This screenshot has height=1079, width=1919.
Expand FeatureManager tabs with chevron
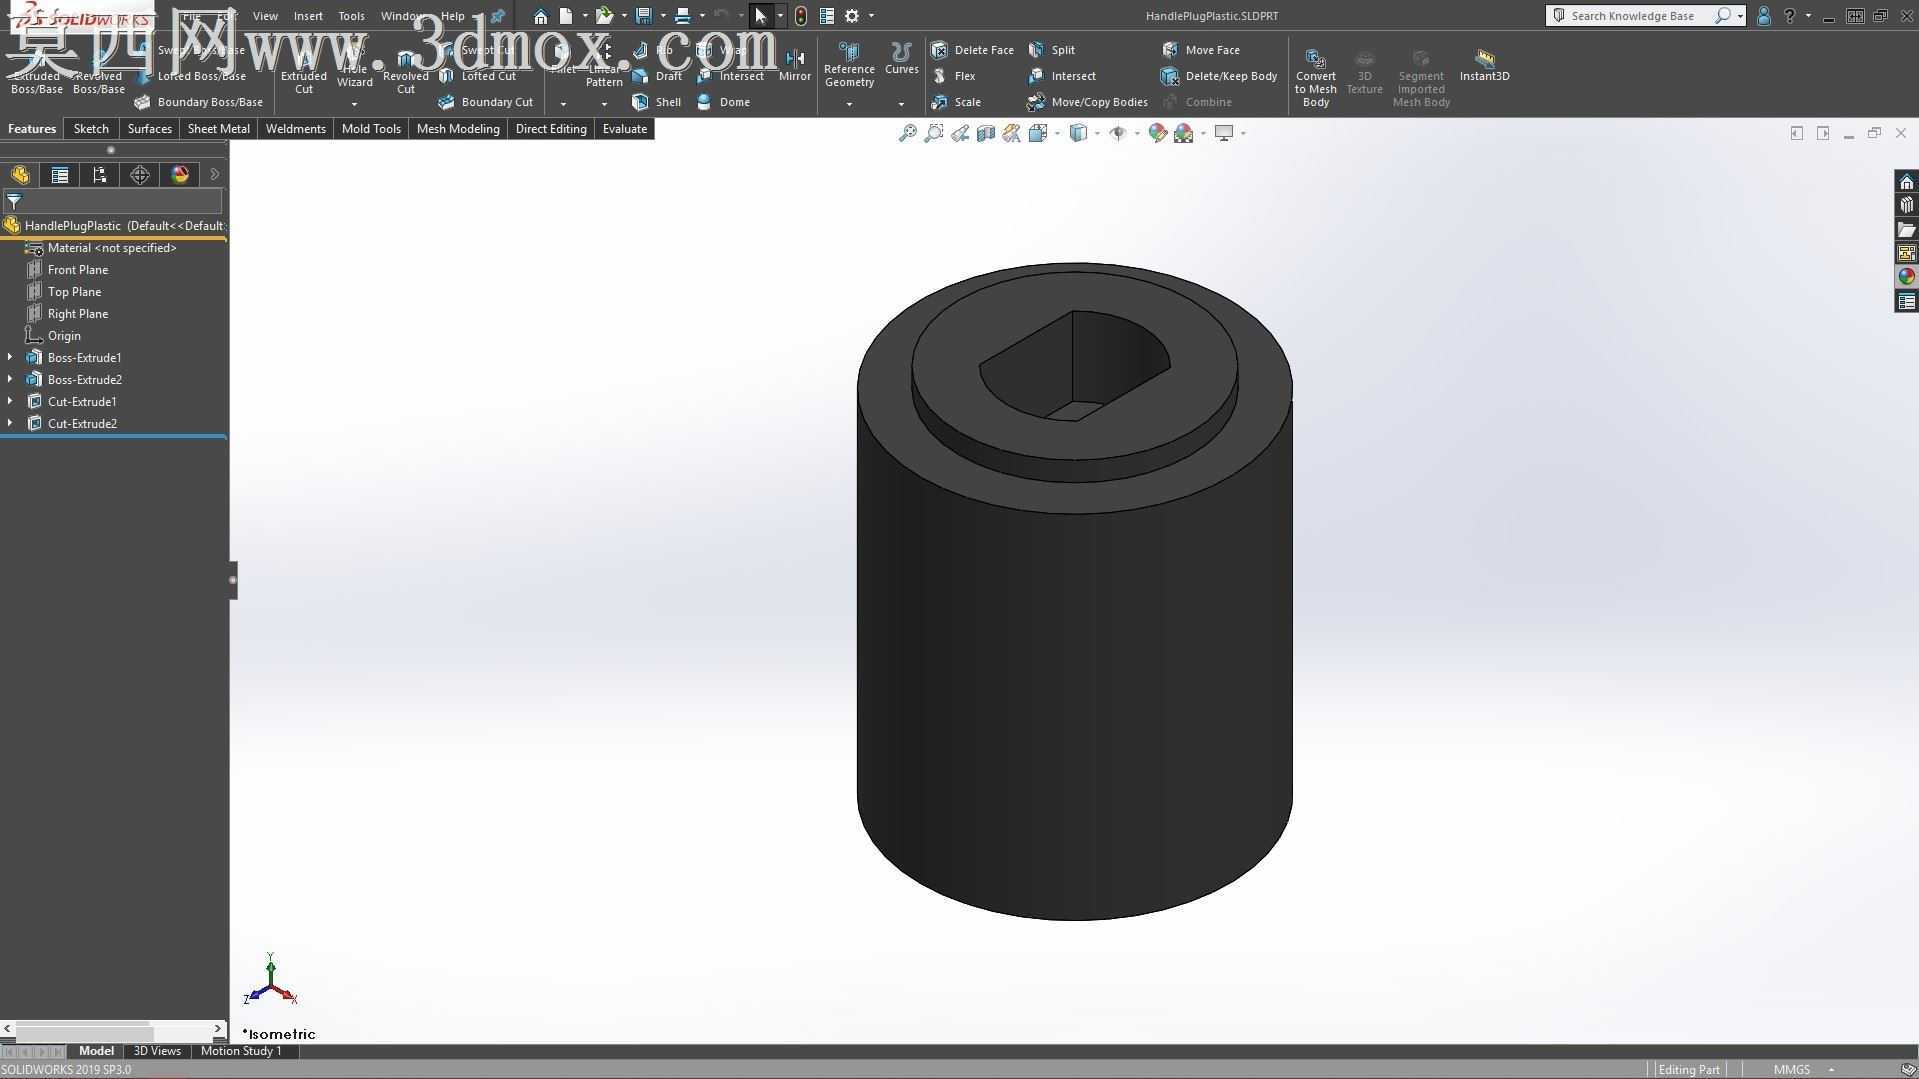214,175
